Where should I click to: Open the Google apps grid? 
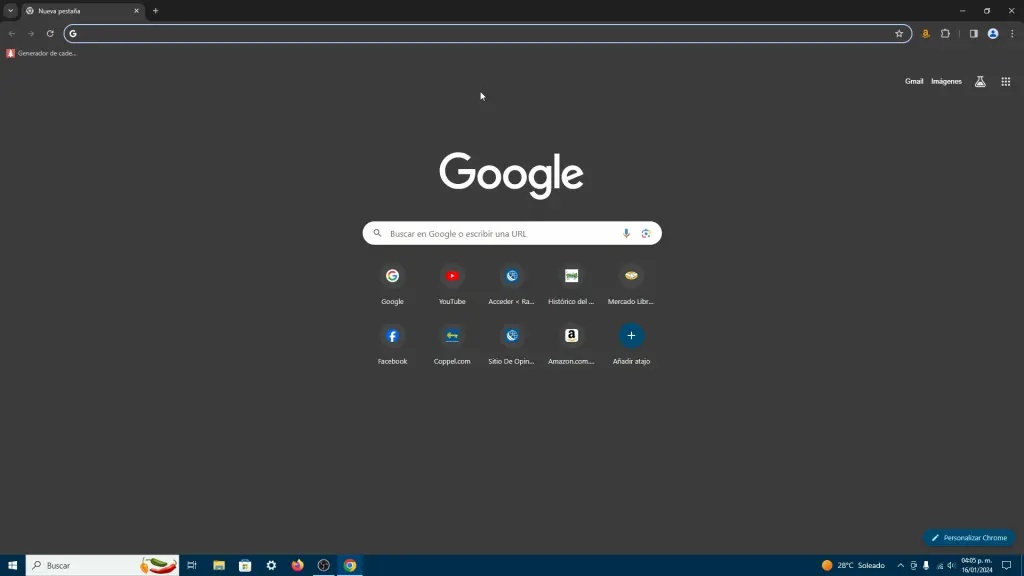tap(1006, 82)
